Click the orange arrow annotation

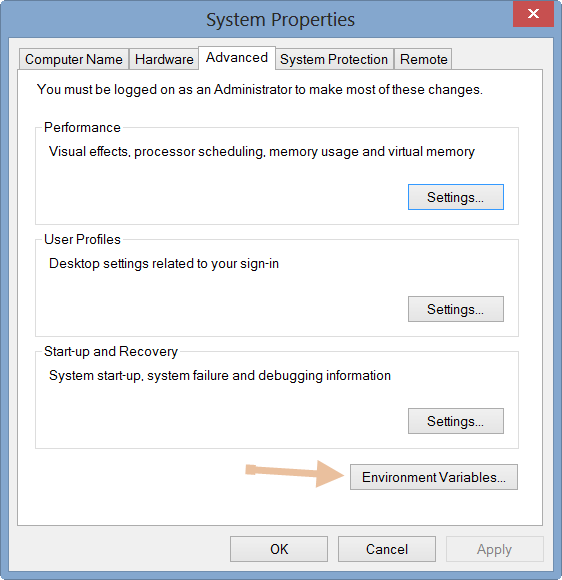[295, 473]
